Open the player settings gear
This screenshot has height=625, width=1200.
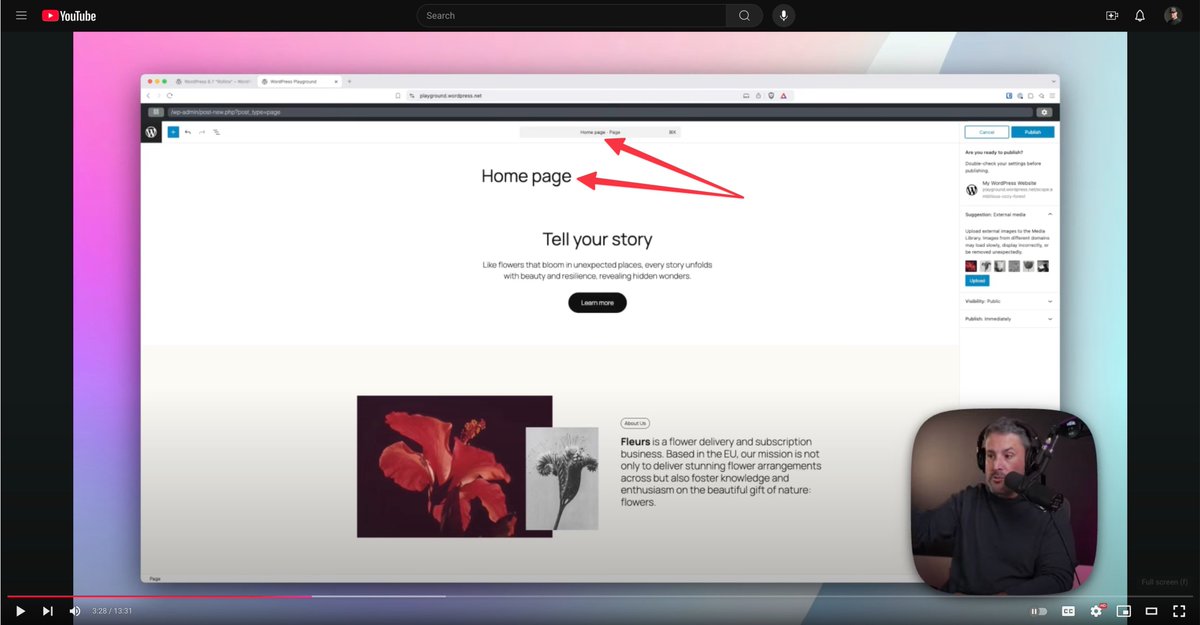(1096, 611)
